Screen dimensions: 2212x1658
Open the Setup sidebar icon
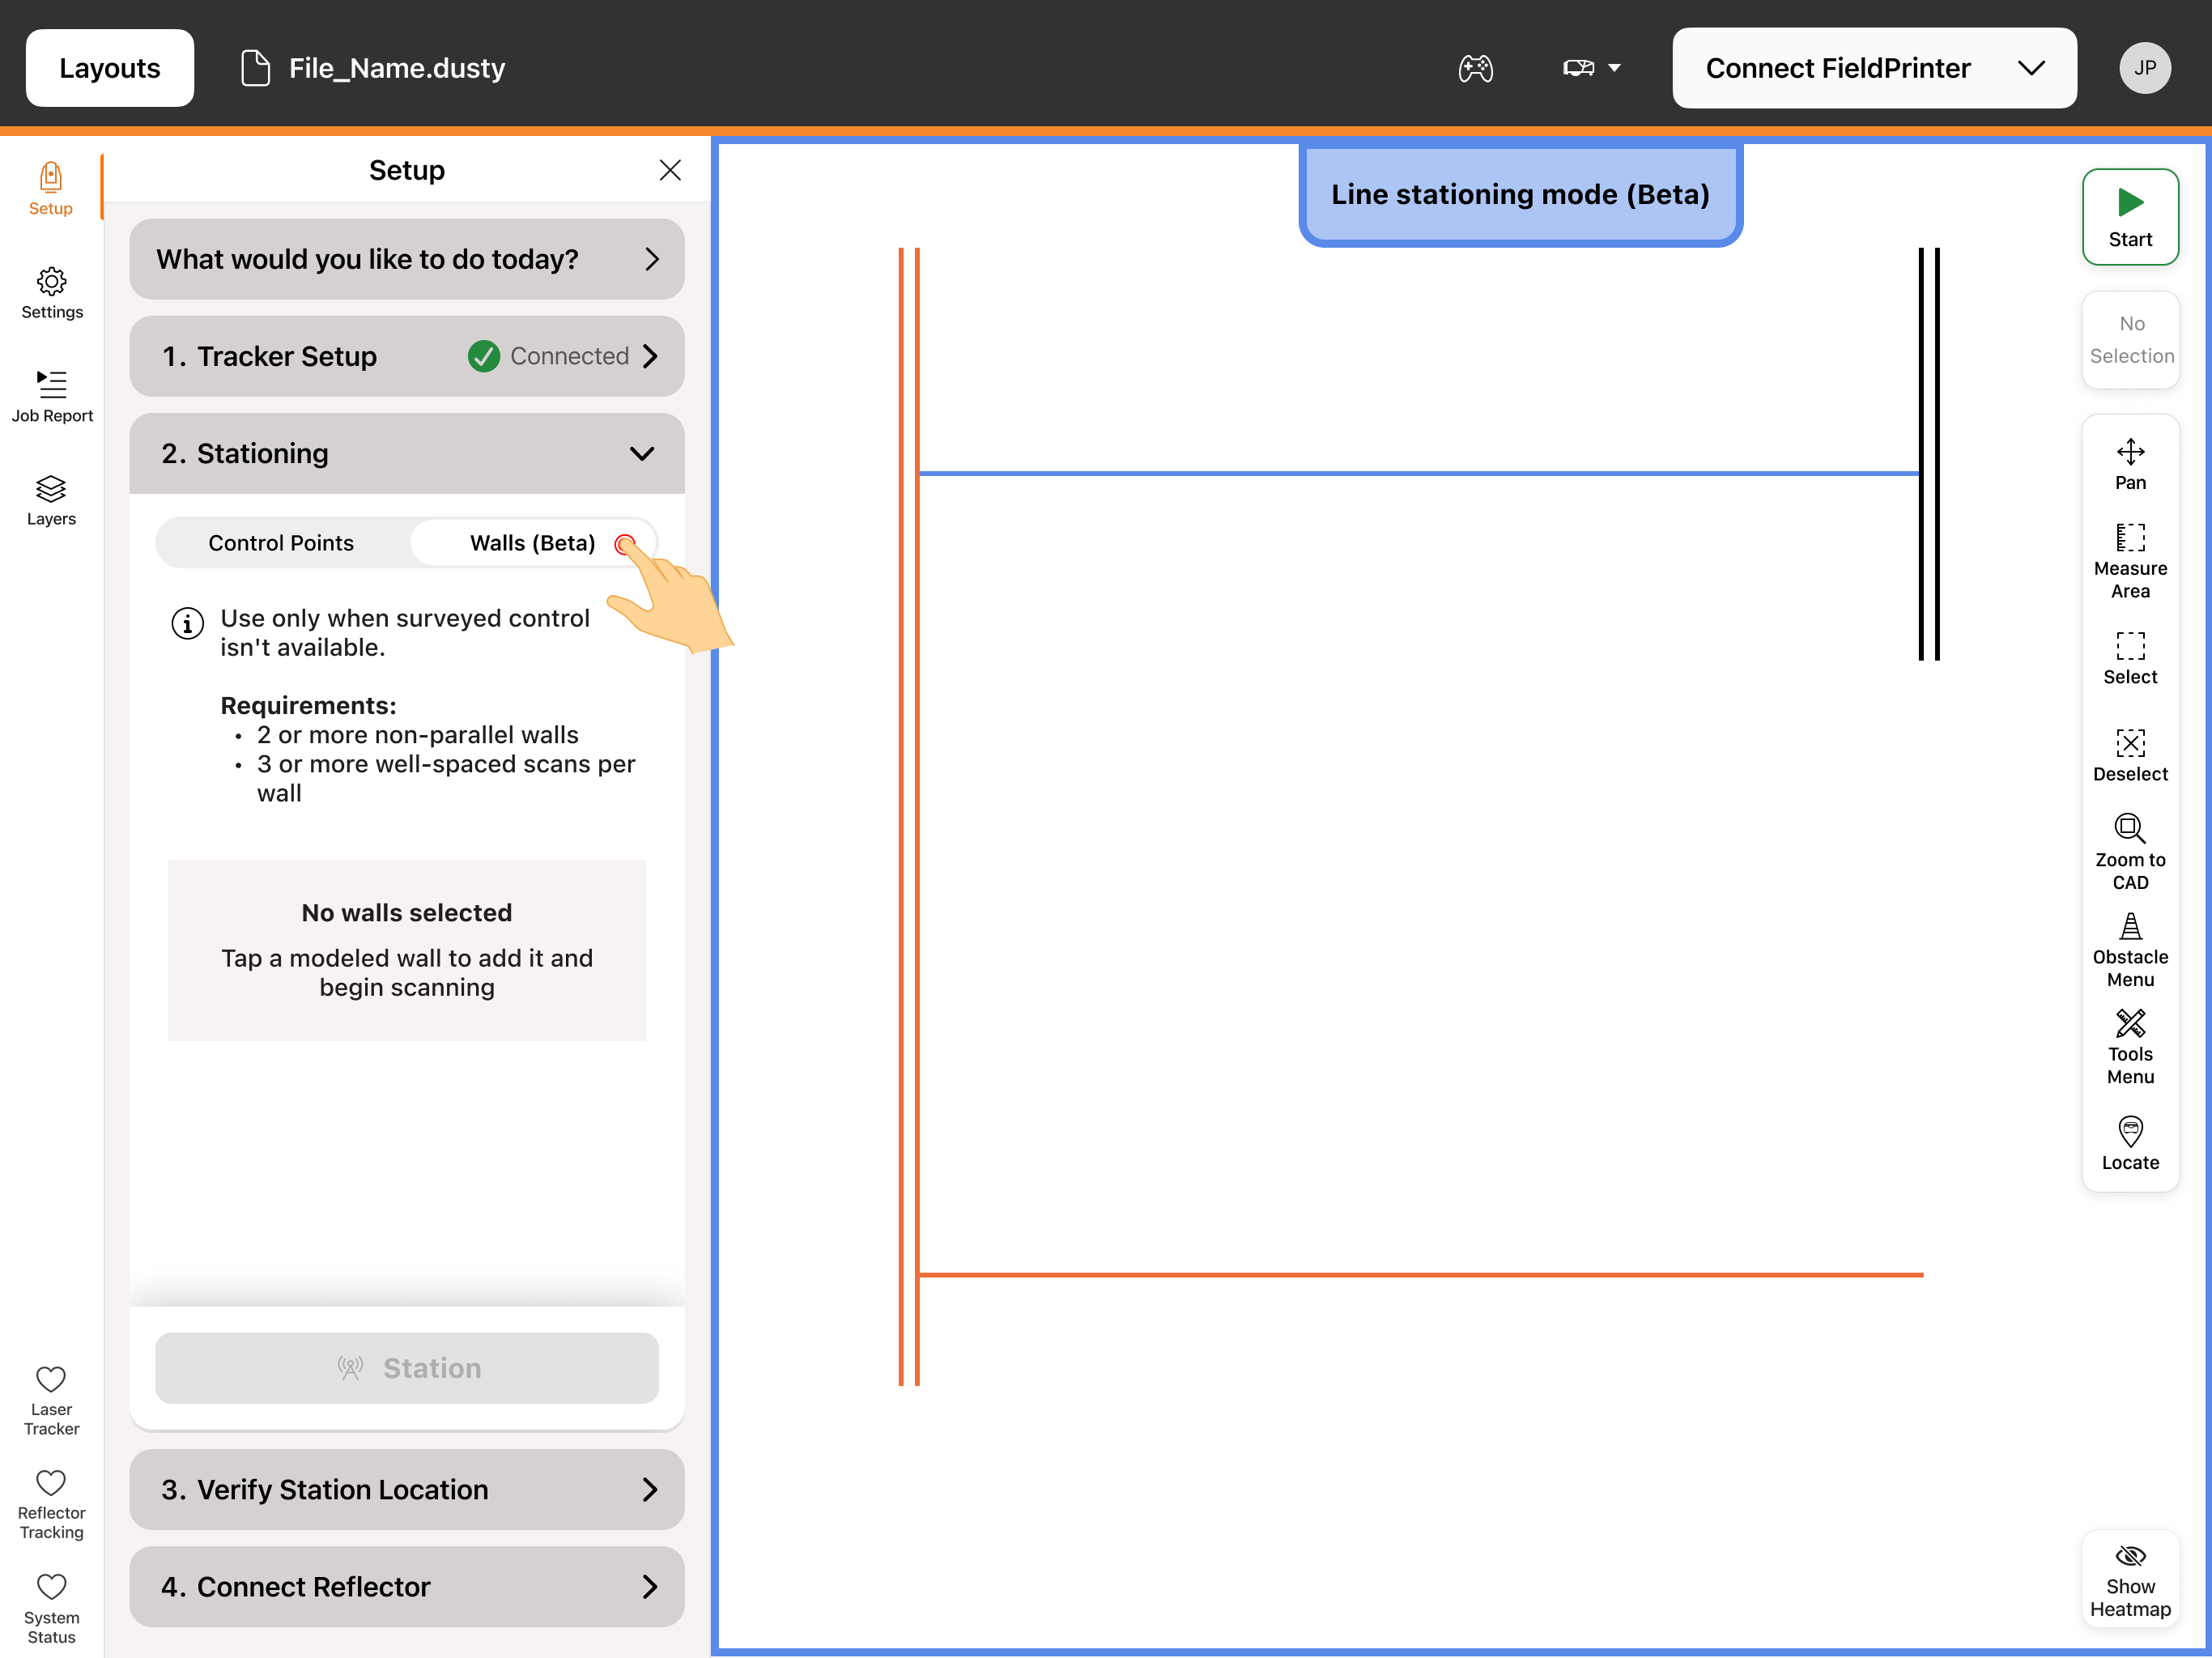(51, 188)
